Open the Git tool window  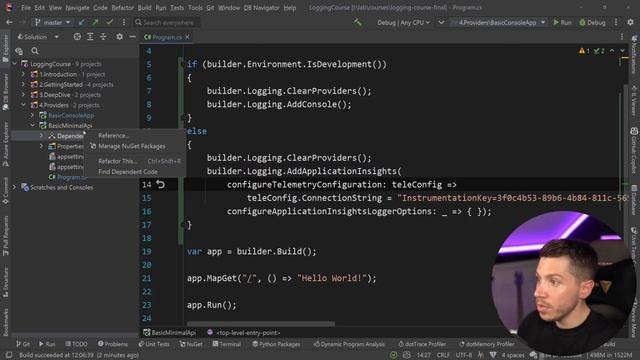(x=23, y=344)
